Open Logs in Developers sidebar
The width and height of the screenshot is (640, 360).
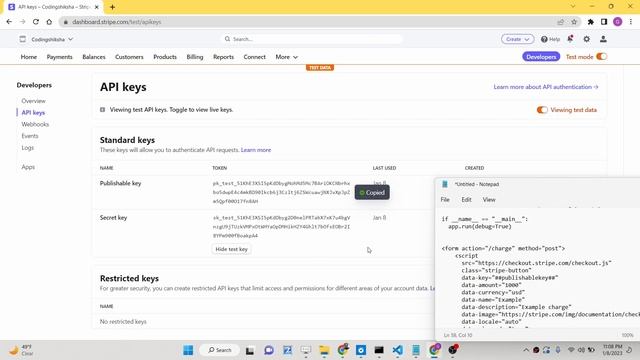[28, 148]
